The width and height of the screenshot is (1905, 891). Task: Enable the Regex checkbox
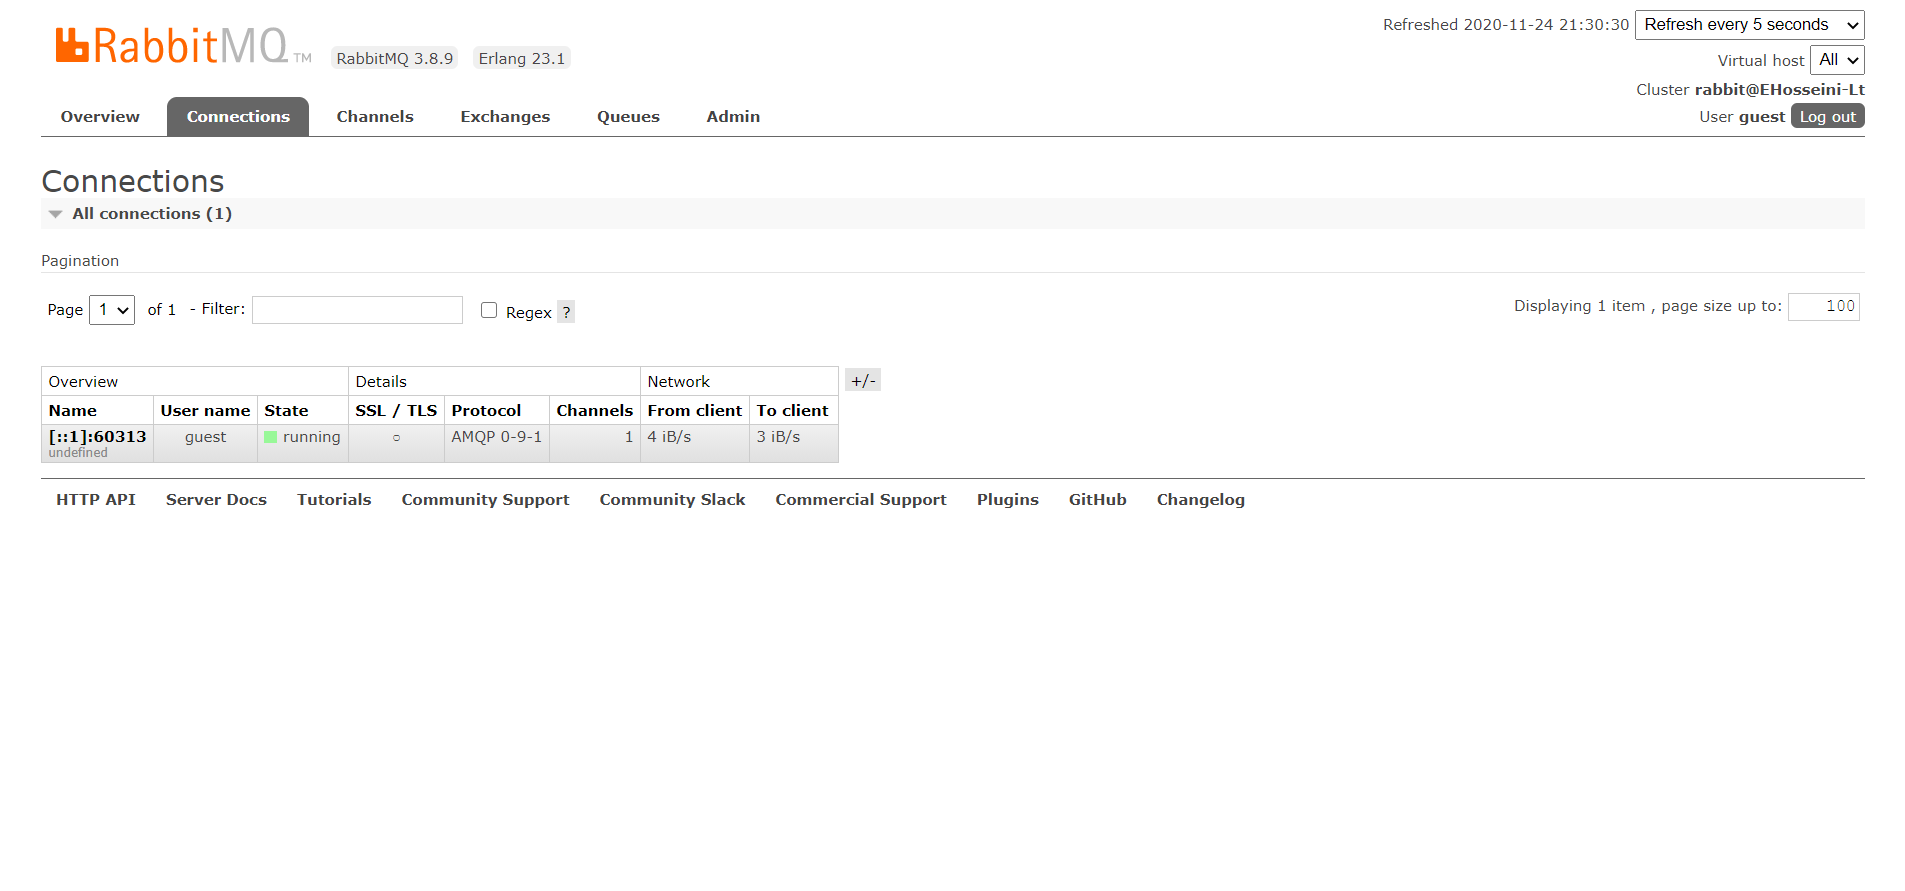click(489, 310)
